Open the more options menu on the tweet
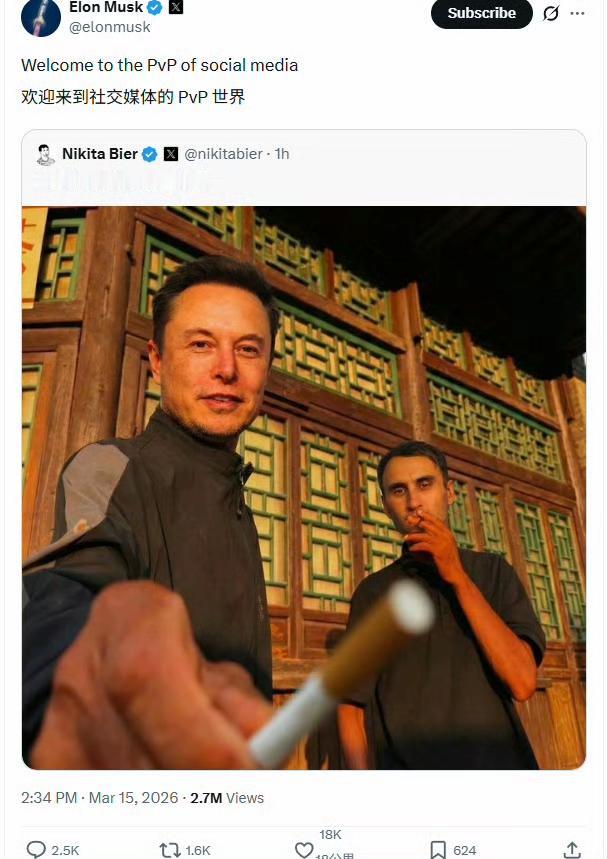 tap(577, 14)
